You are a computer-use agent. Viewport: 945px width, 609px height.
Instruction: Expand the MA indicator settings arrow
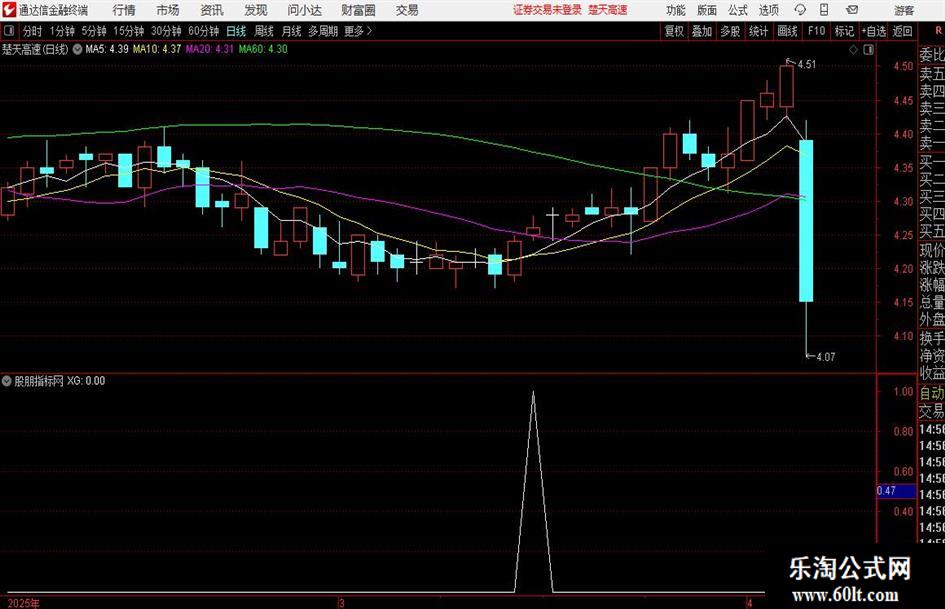click(x=77, y=49)
